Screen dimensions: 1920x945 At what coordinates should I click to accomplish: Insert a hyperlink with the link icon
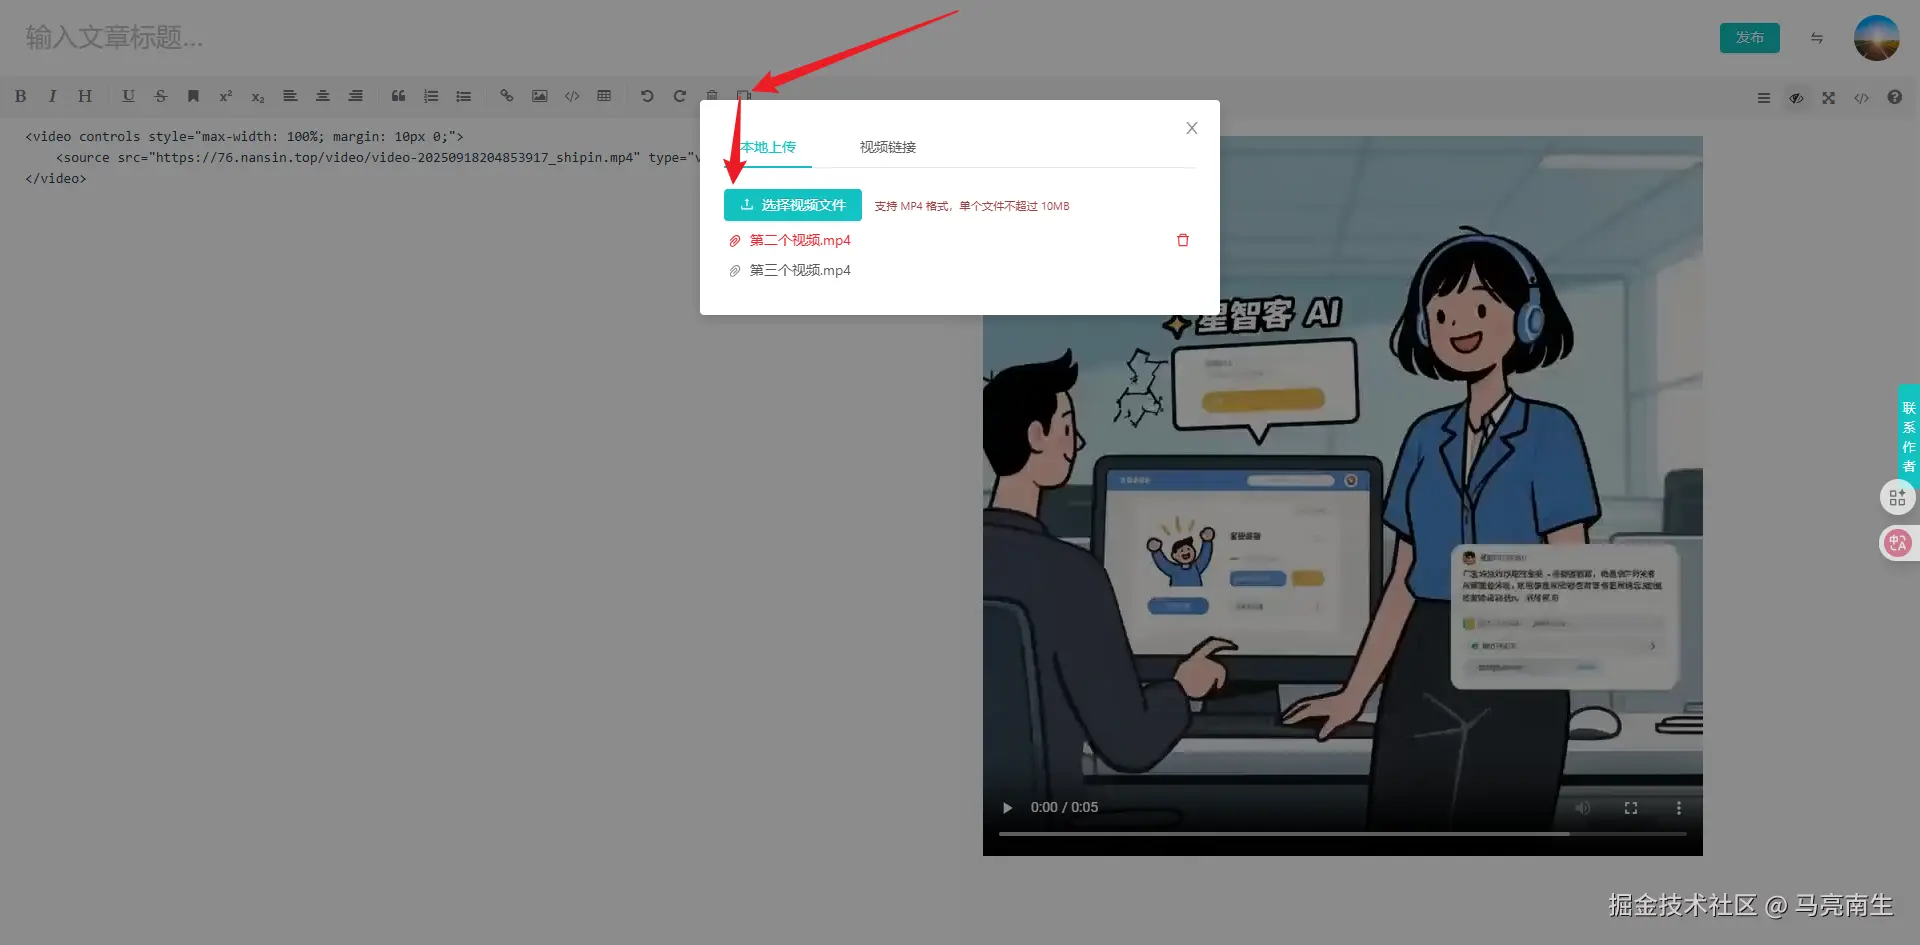pyautogui.click(x=507, y=97)
